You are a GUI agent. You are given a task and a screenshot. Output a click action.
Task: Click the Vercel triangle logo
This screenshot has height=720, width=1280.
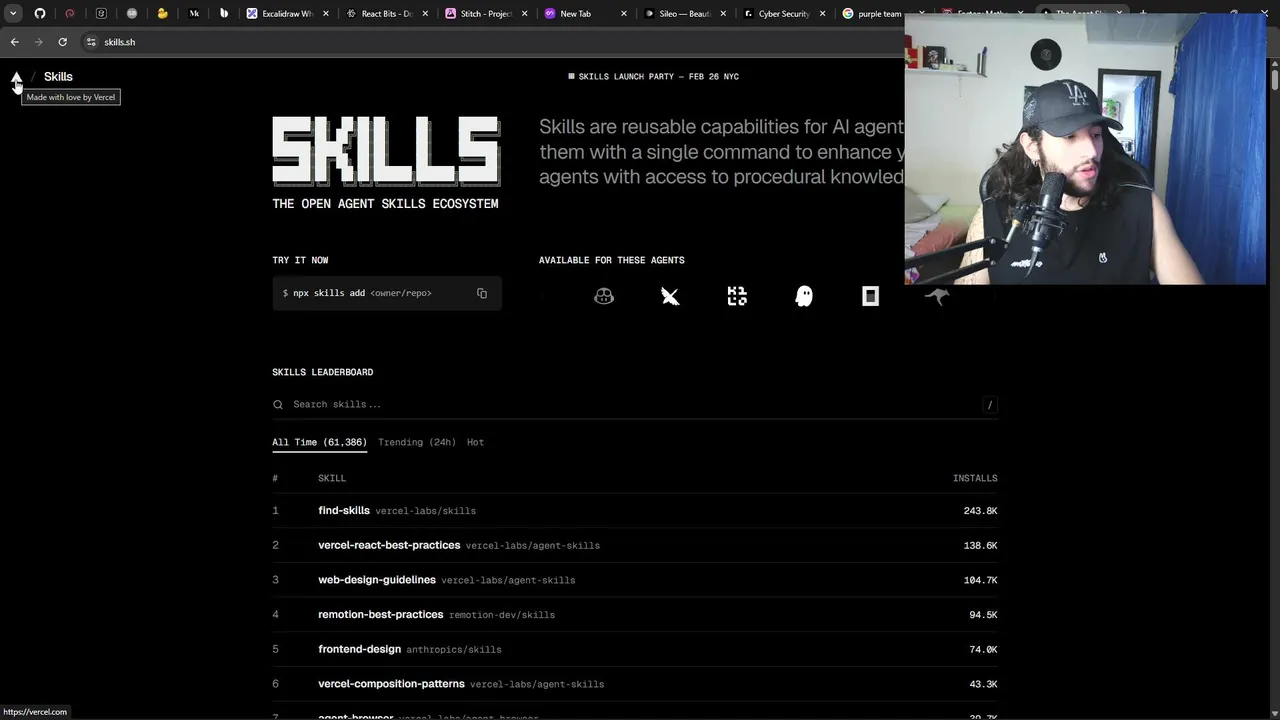[x=16, y=76]
